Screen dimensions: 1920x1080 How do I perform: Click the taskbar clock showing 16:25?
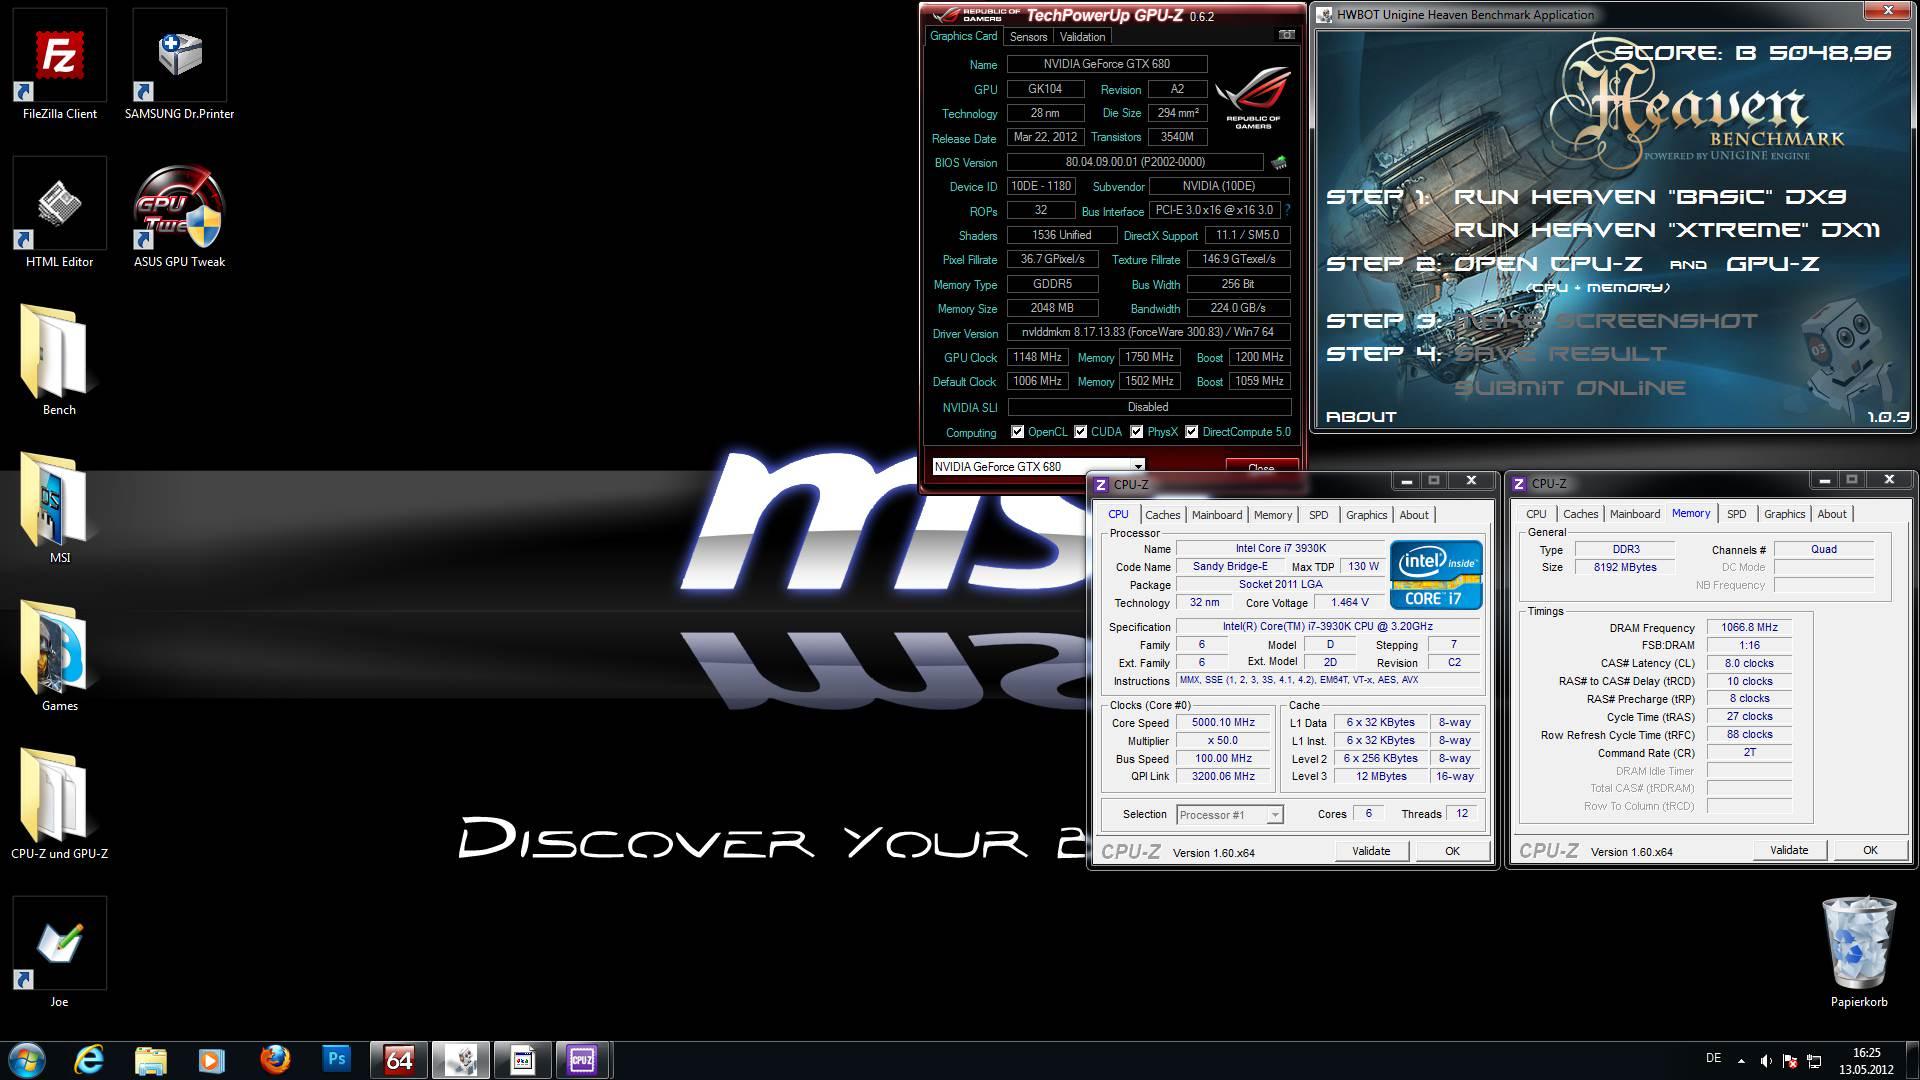click(x=1866, y=1061)
